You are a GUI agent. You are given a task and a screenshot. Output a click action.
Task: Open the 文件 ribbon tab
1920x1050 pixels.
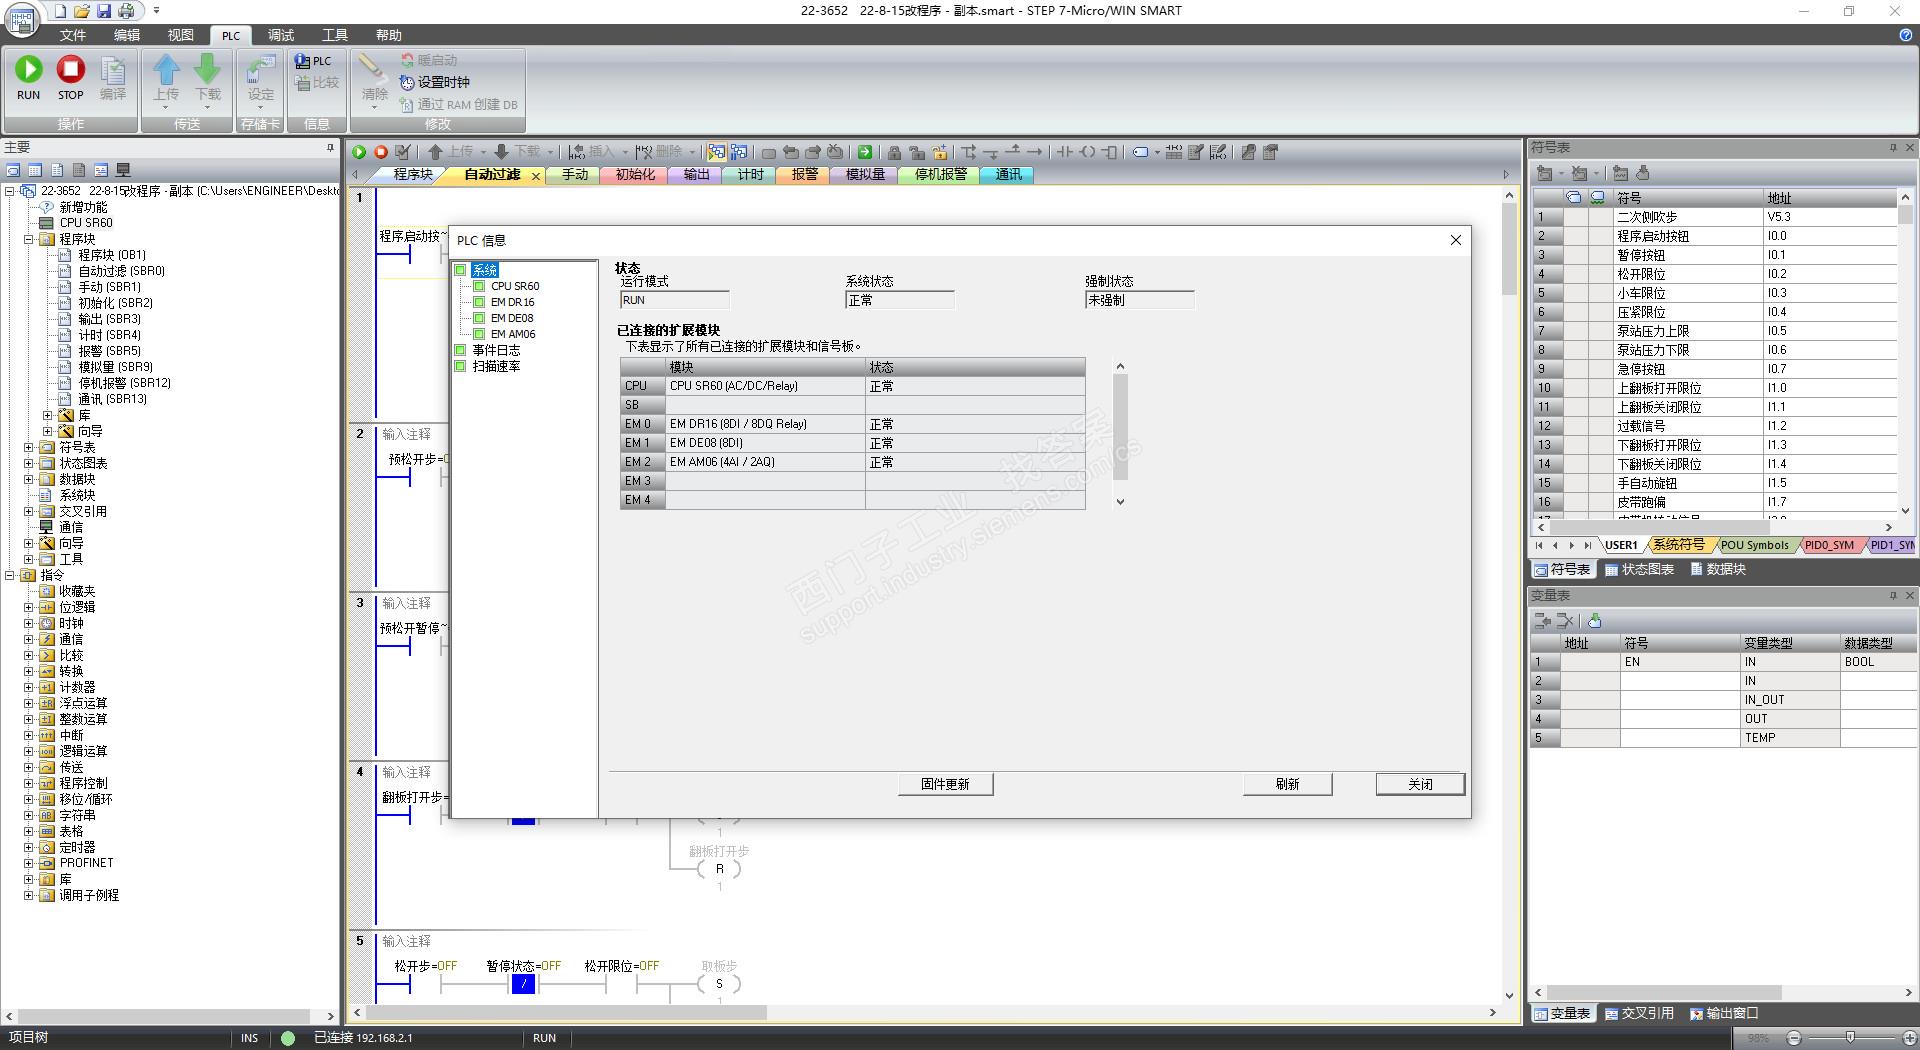click(73, 35)
